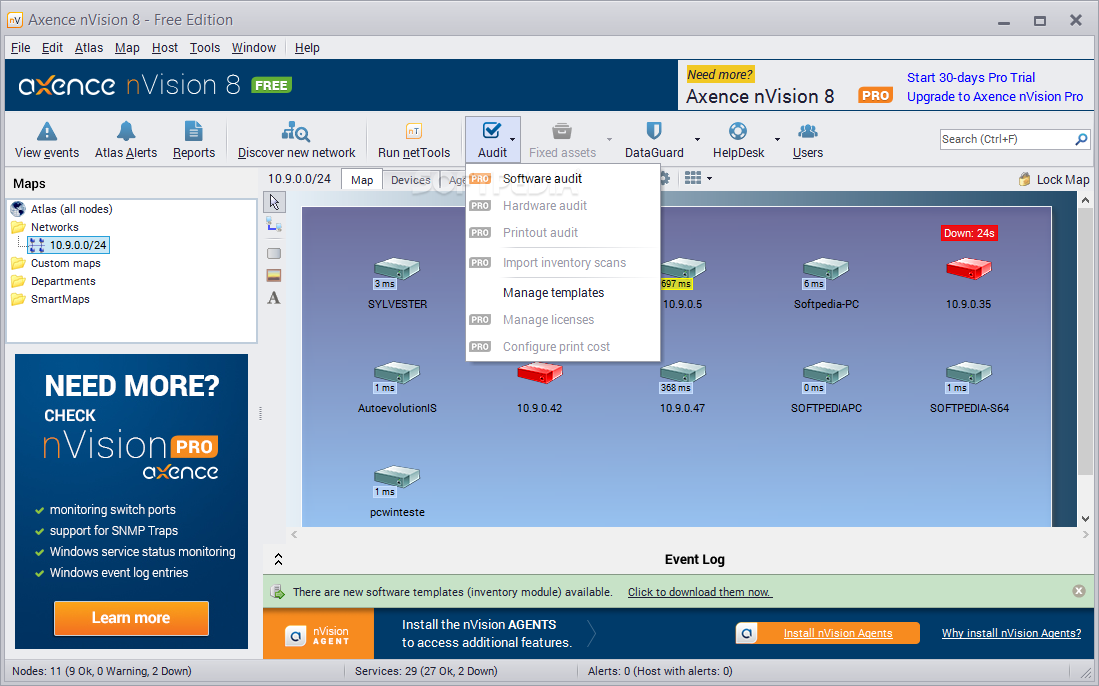Click the Search (Ctrl+F) field
Image resolution: width=1099 pixels, height=686 pixels.
[1006, 139]
